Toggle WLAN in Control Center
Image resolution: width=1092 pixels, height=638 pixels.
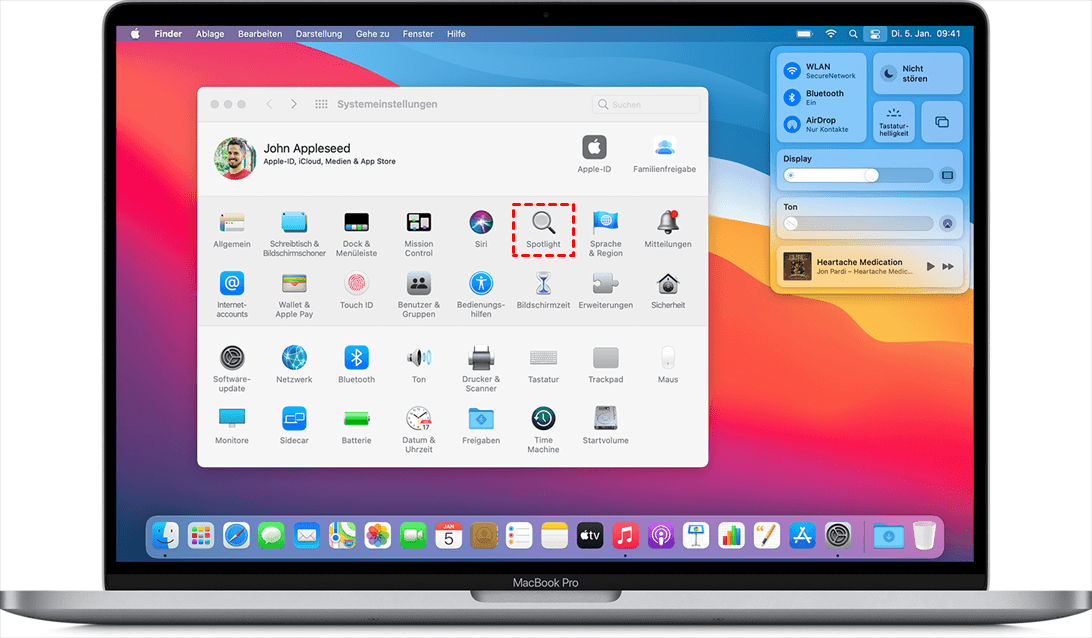[x=792, y=71]
